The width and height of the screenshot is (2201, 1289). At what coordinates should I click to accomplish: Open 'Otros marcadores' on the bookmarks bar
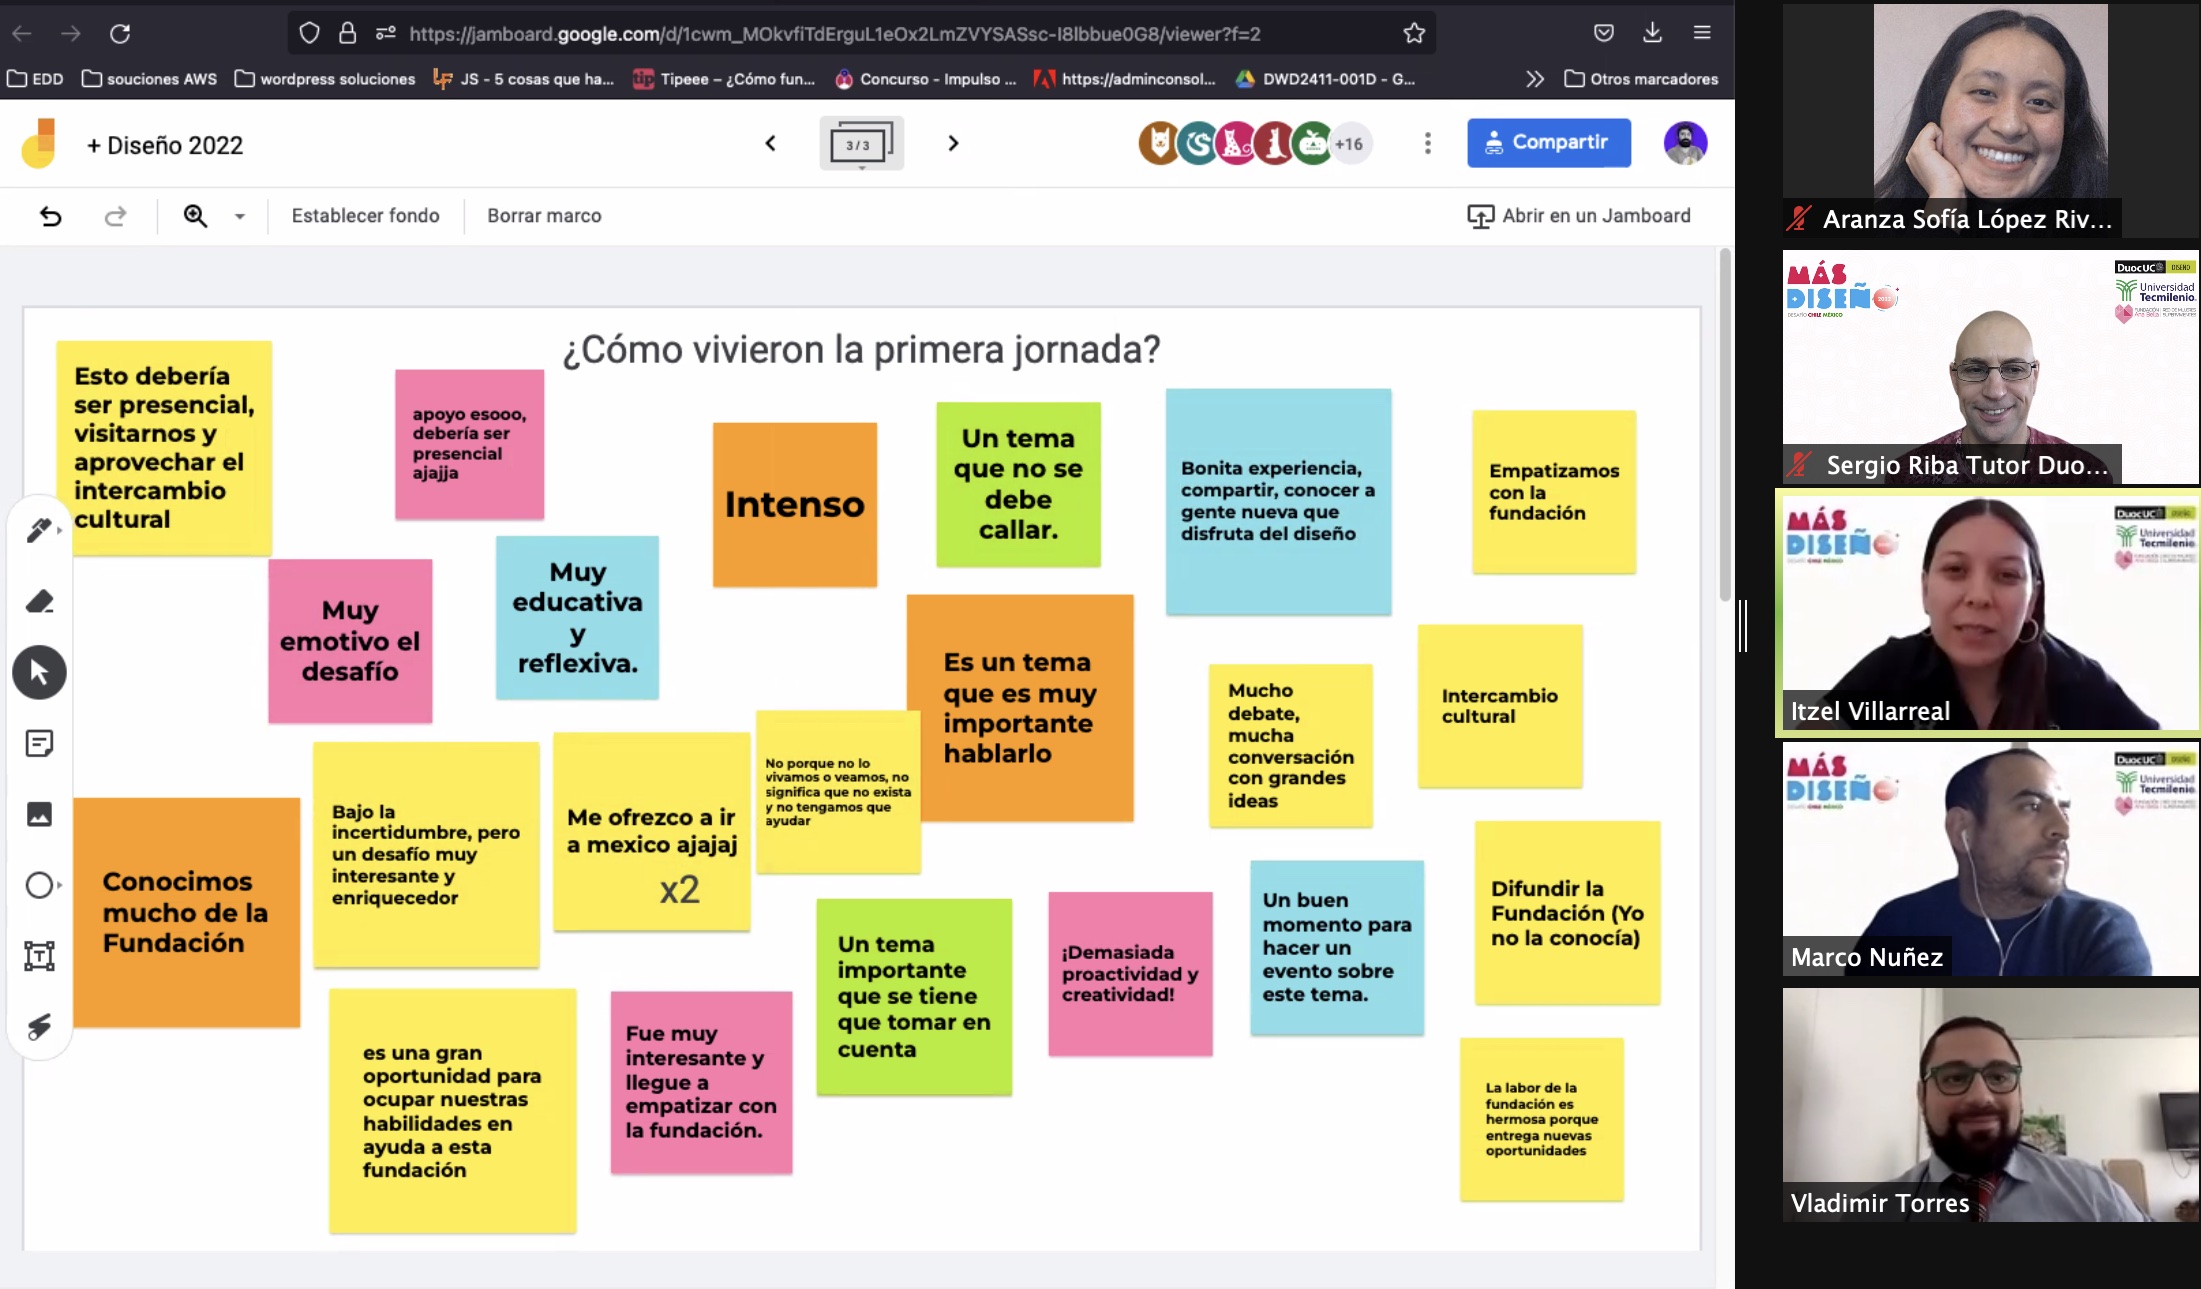click(x=1640, y=79)
